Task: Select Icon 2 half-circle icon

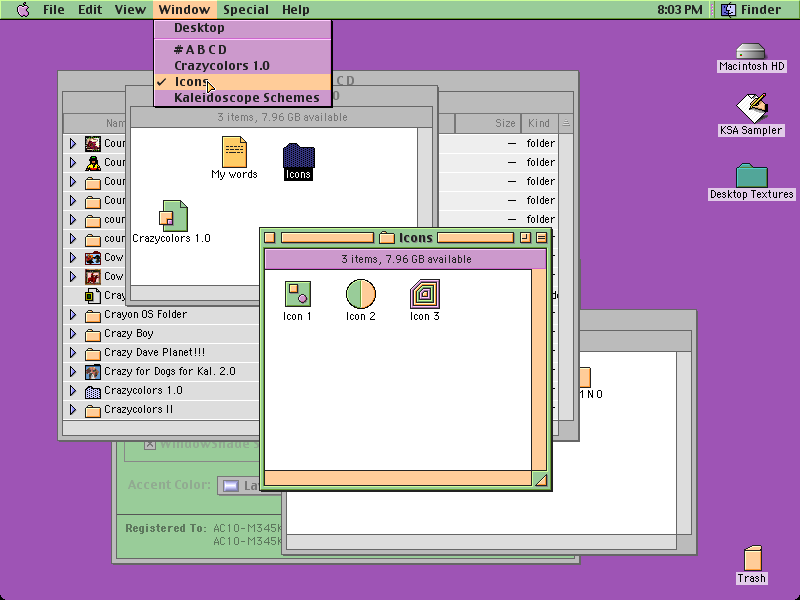Action: pos(361,294)
